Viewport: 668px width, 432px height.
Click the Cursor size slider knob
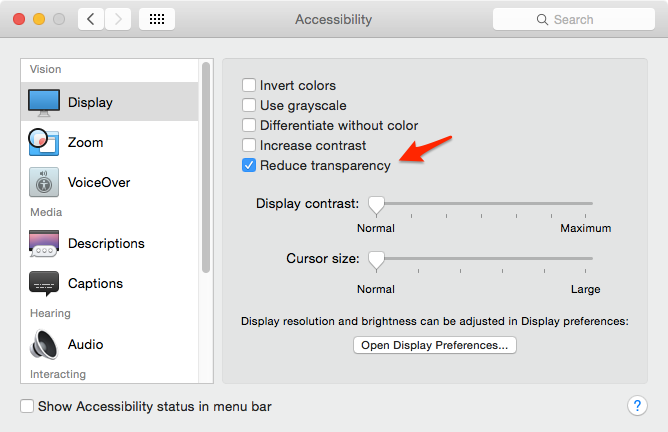tap(376, 260)
